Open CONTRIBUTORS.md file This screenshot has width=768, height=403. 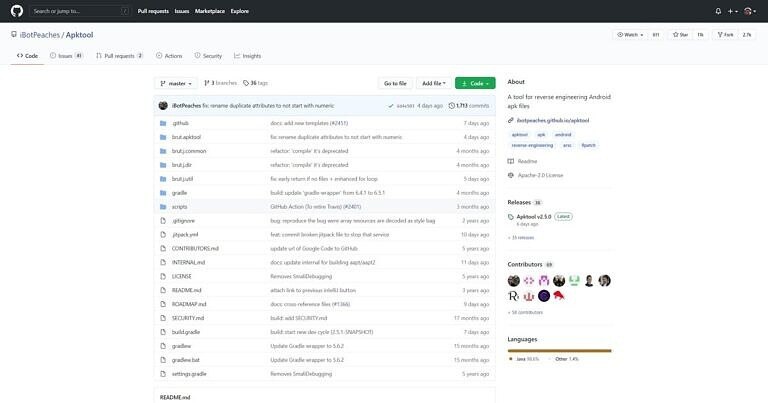[195, 248]
